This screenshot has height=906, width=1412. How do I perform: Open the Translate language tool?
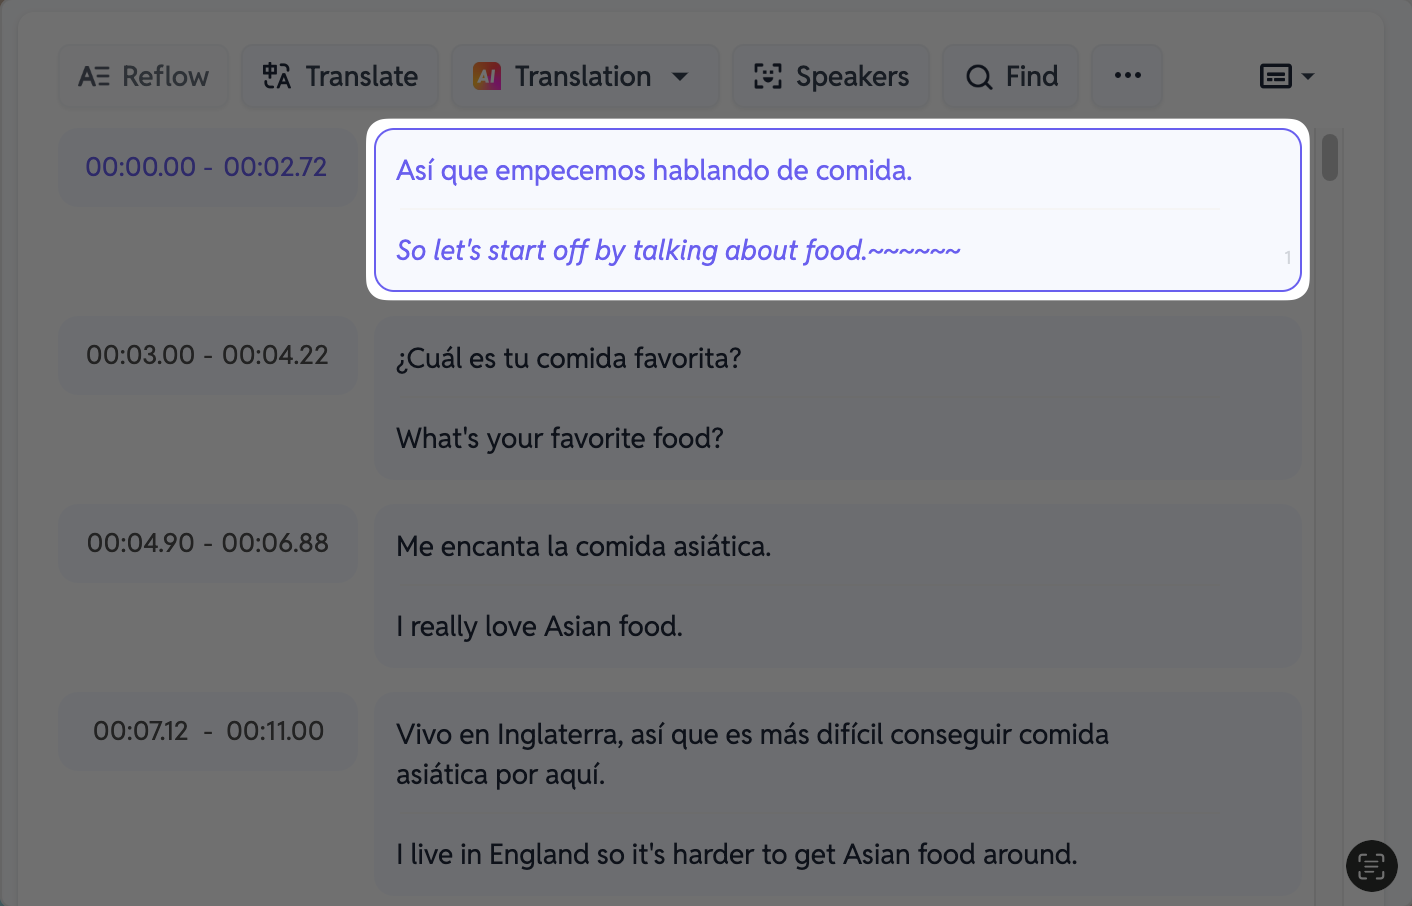pos(340,76)
